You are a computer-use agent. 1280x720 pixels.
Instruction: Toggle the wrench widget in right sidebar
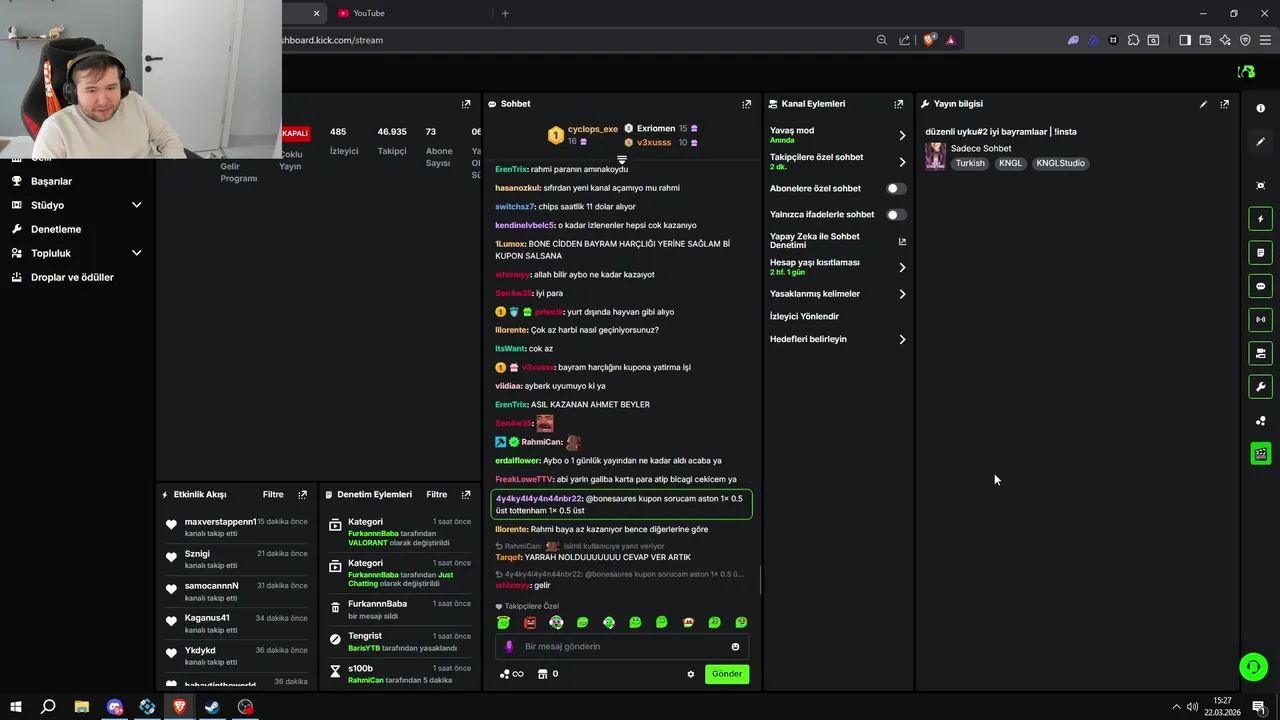click(1260, 387)
